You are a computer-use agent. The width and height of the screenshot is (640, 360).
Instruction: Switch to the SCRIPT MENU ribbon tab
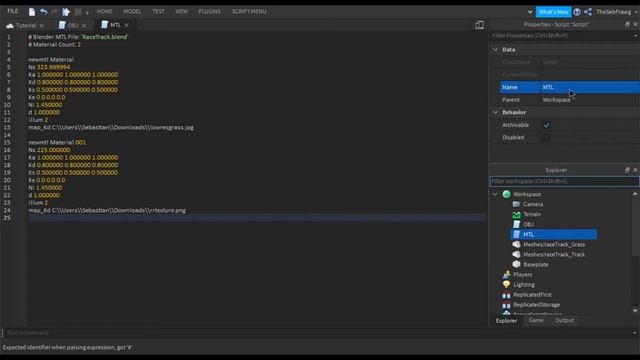point(249,11)
